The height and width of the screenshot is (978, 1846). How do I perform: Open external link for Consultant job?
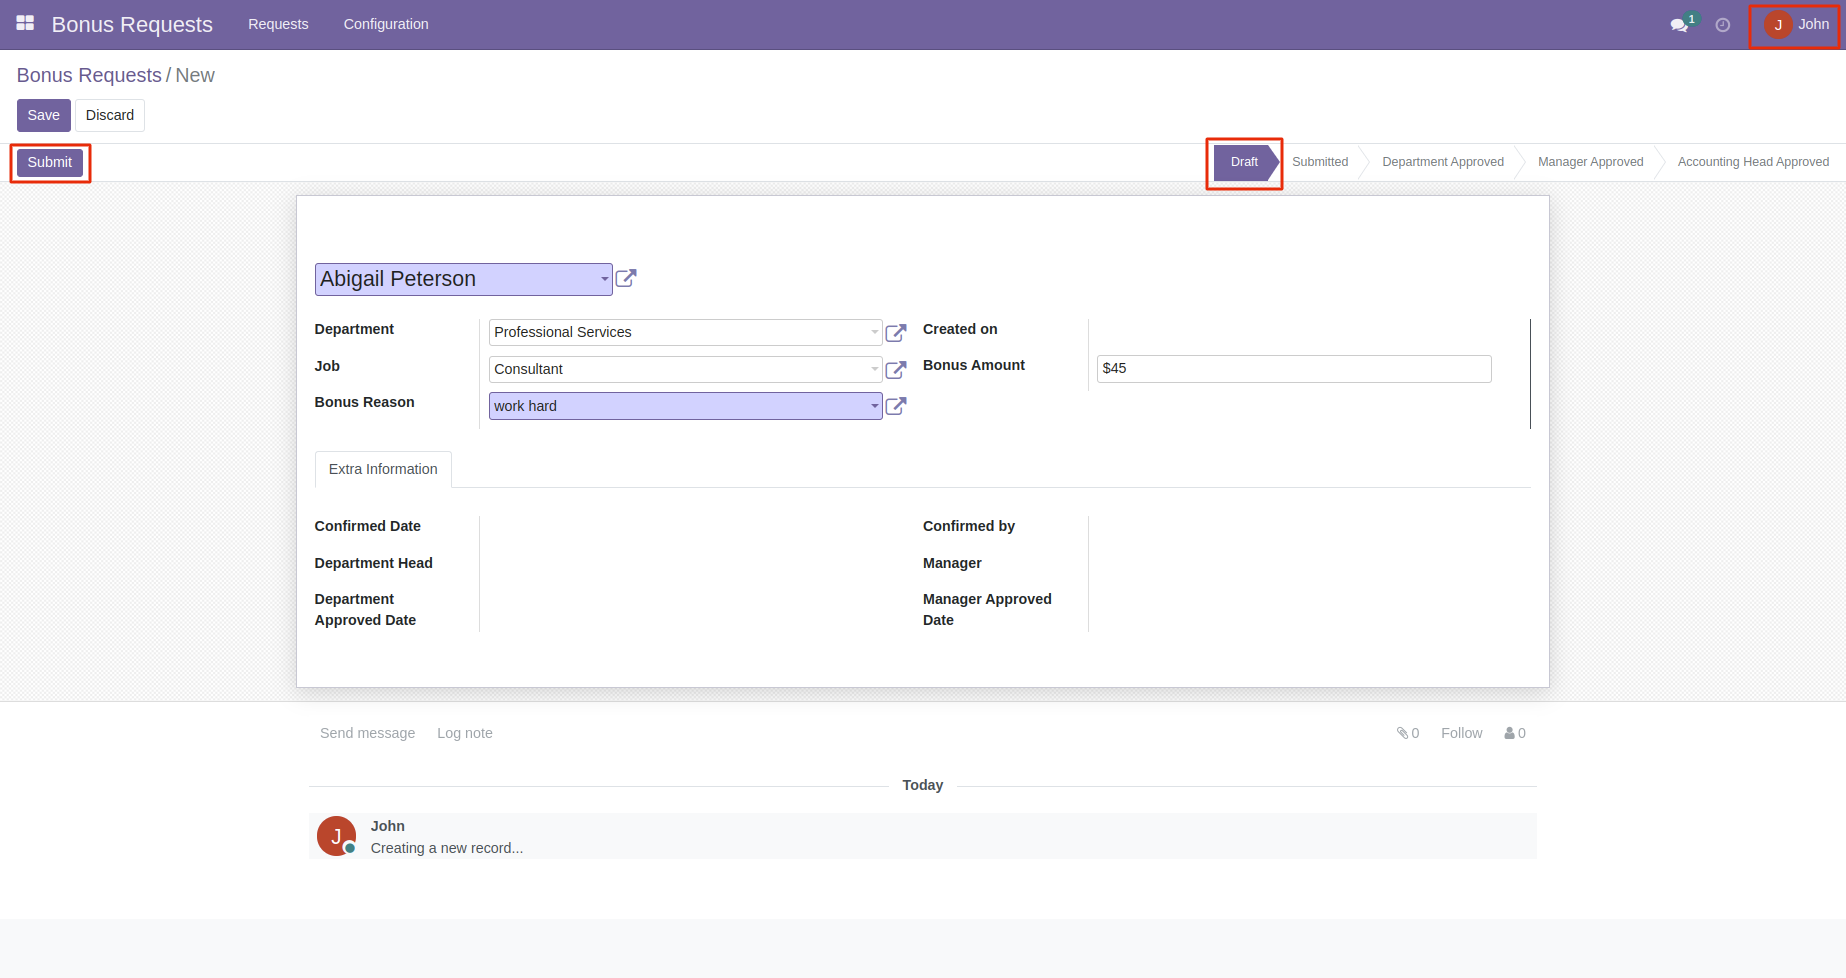coord(896,369)
